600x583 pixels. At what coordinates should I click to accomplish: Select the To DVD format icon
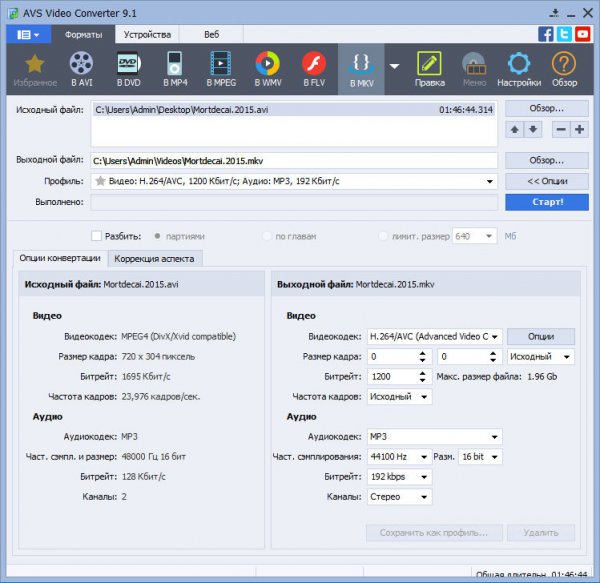[x=129, y=70]
